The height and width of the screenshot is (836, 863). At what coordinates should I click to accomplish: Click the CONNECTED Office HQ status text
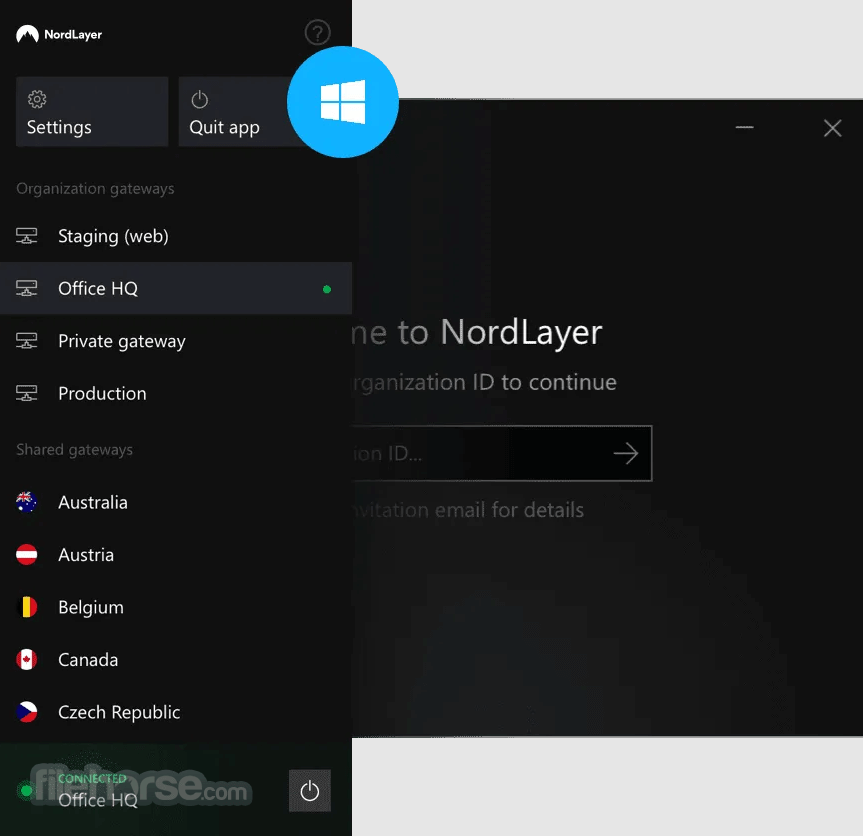(97, 791)
